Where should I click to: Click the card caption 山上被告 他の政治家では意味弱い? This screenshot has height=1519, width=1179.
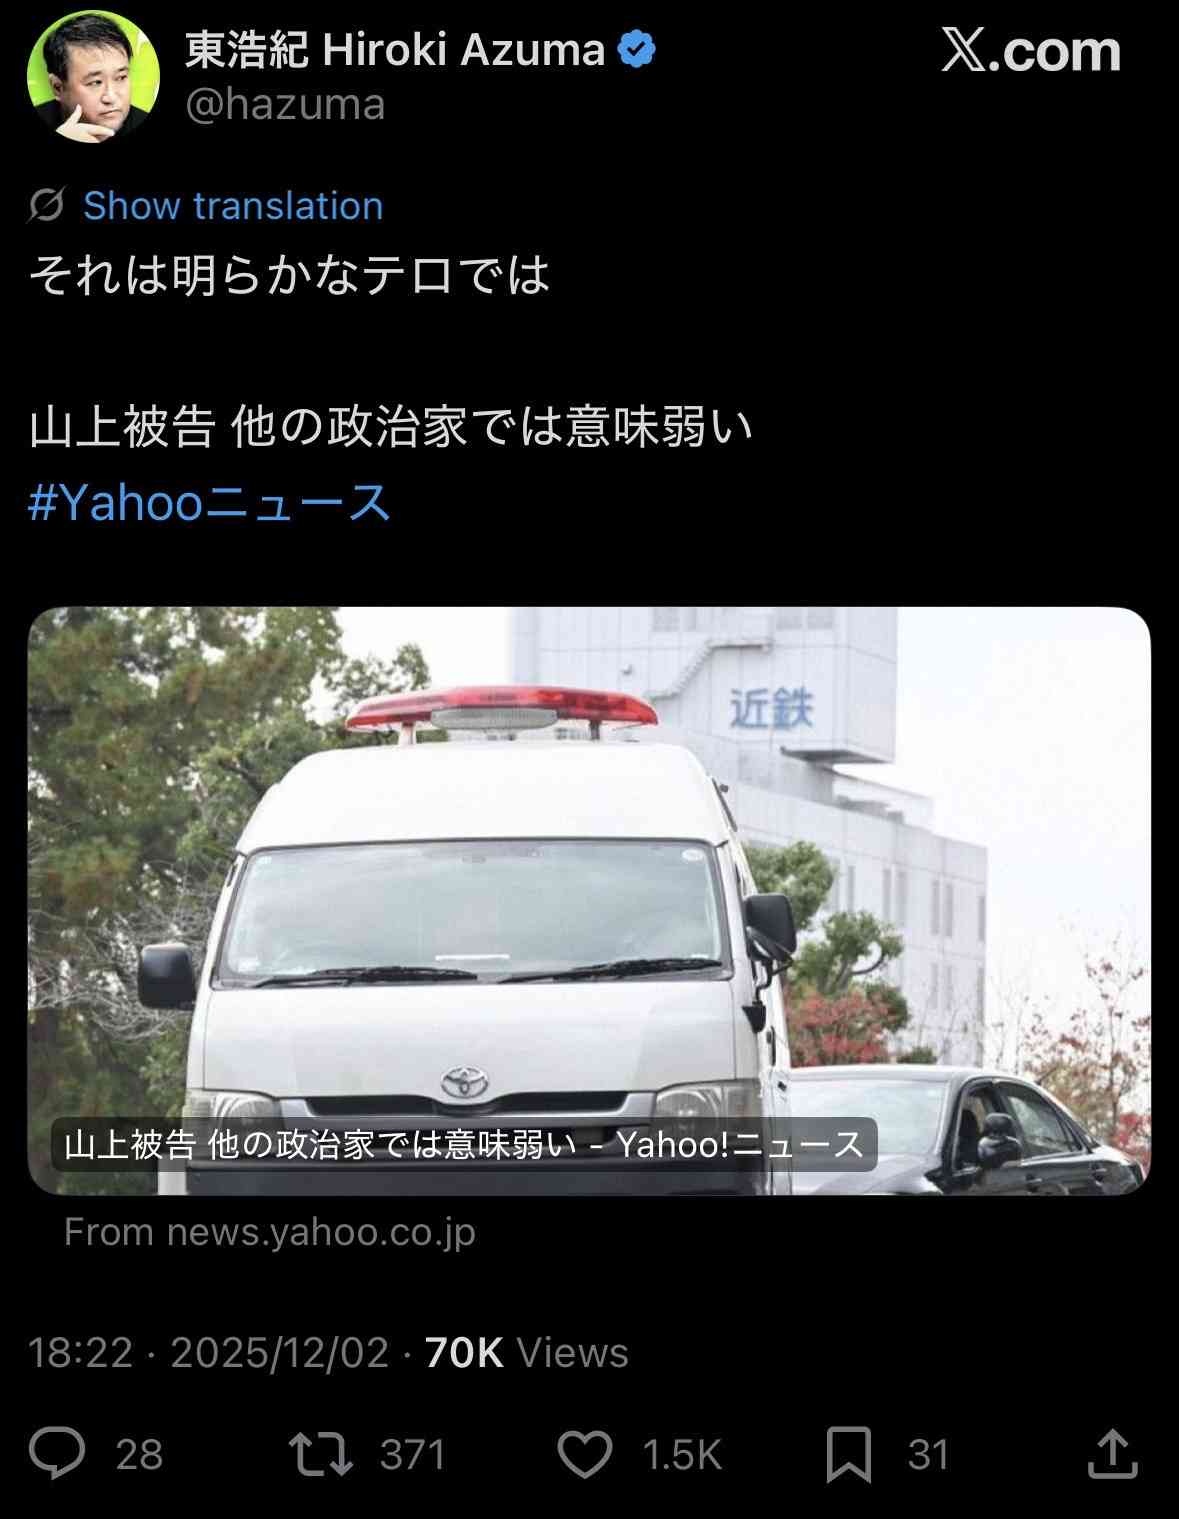click(321, 1144)
